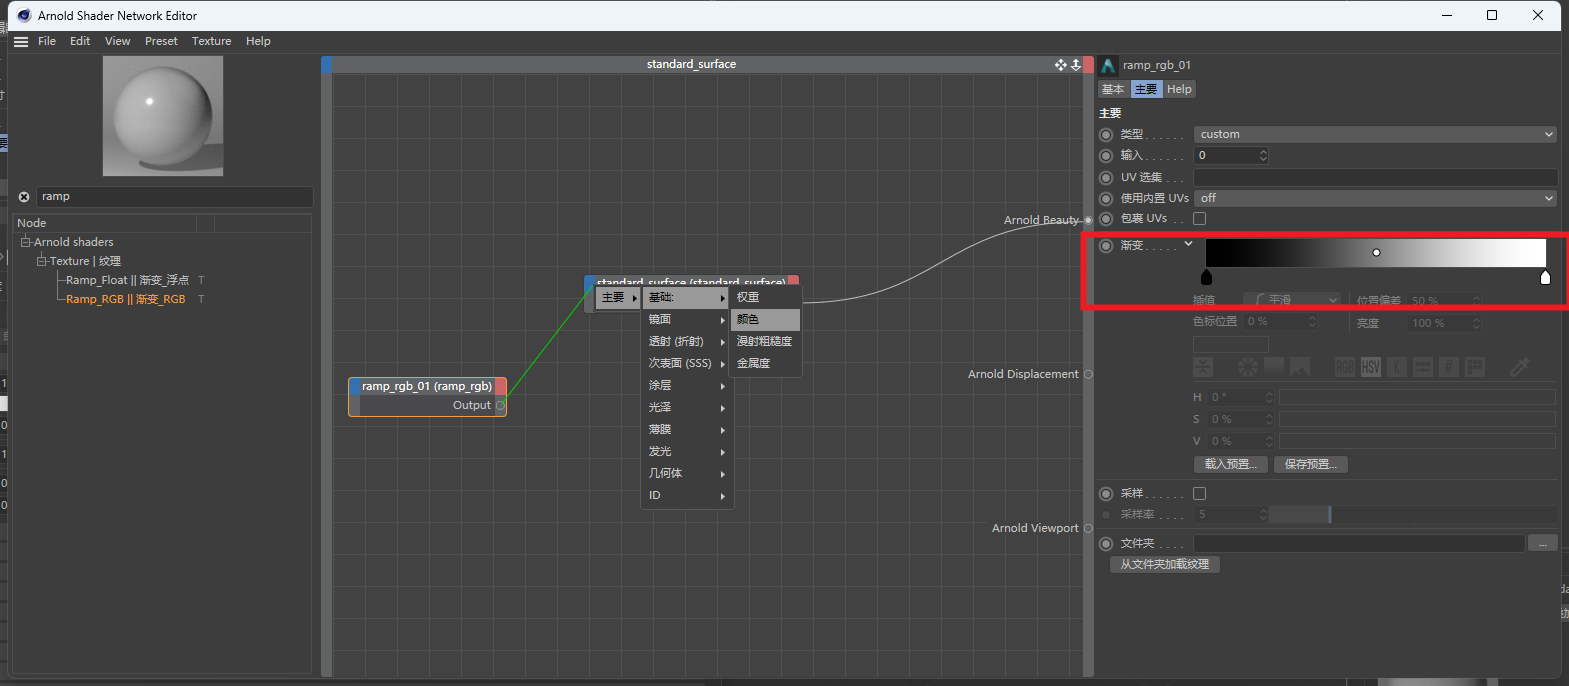The height and width of the screenshot is (686, 1569).
Task: Click the 保存预置... button
Action: click(x=1311, y=464)
